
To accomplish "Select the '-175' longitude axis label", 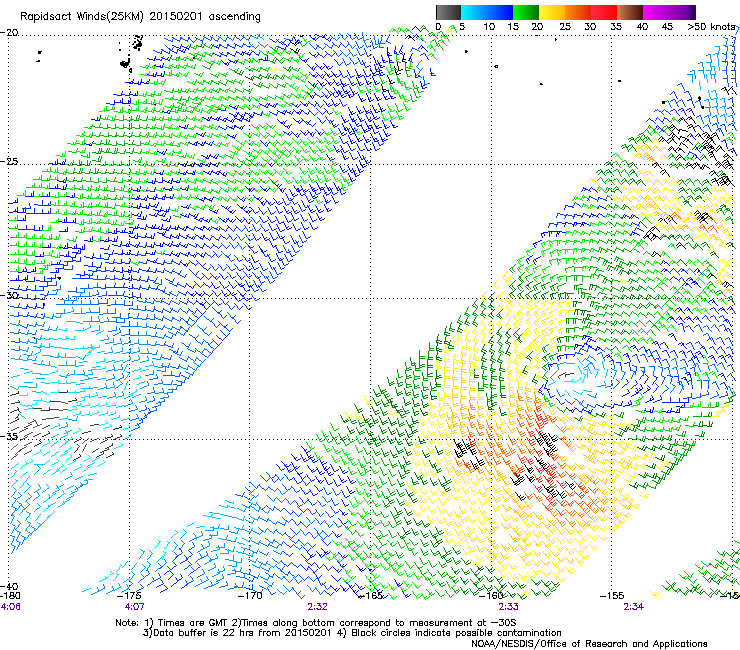I will pos(130,596).
